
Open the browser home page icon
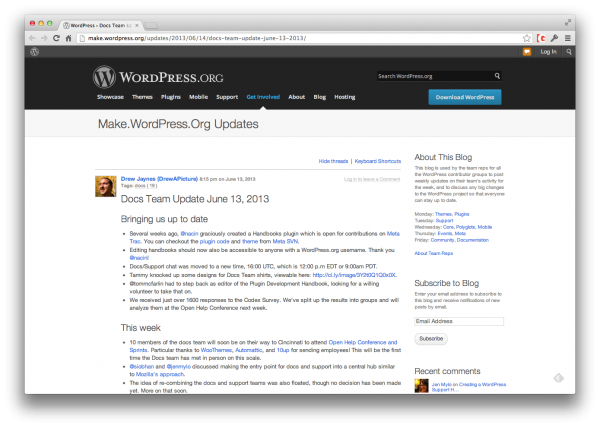click(68, 38)
